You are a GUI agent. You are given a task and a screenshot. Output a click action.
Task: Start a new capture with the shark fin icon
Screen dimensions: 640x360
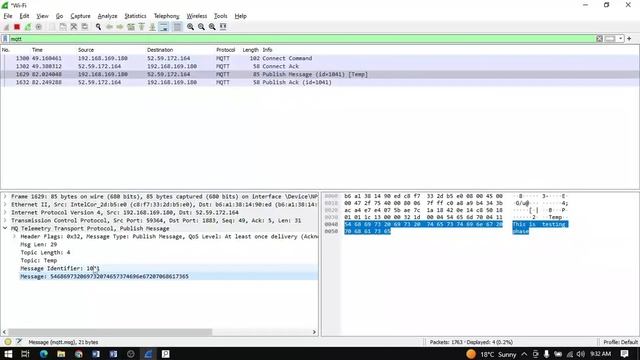pyautogui.click(x=6, y=27)
